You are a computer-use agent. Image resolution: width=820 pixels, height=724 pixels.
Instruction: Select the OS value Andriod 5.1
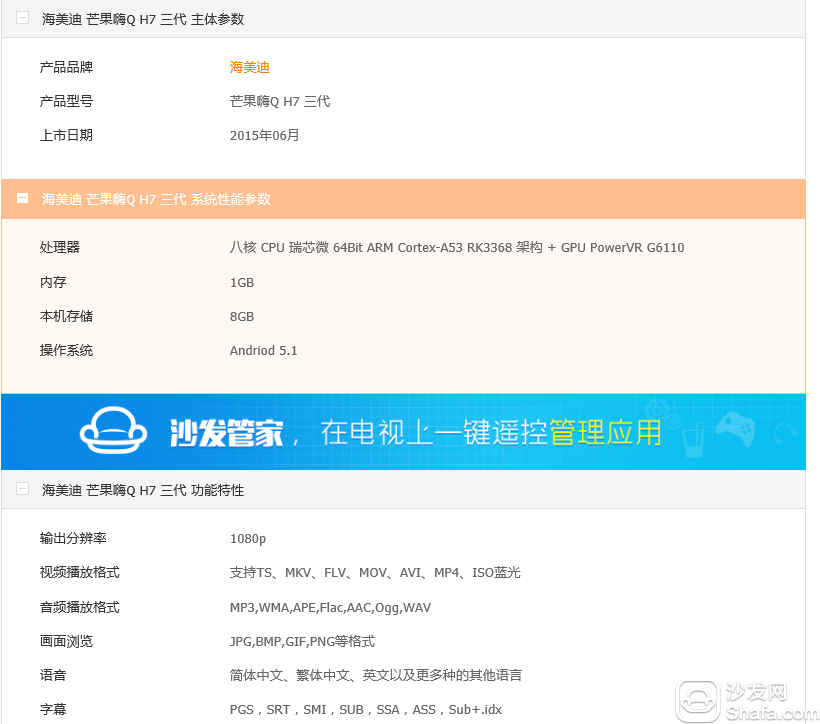[264, 350]
